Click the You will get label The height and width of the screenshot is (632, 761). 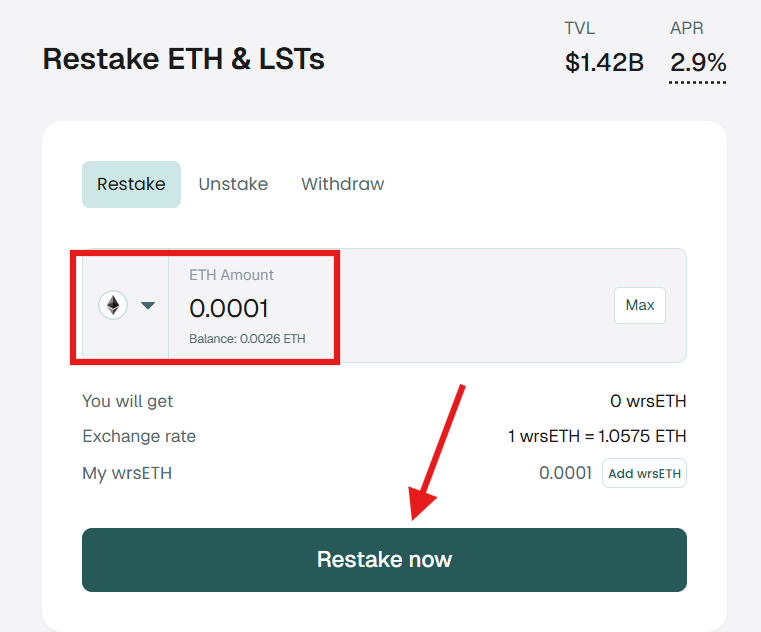(x=128, y=401)
